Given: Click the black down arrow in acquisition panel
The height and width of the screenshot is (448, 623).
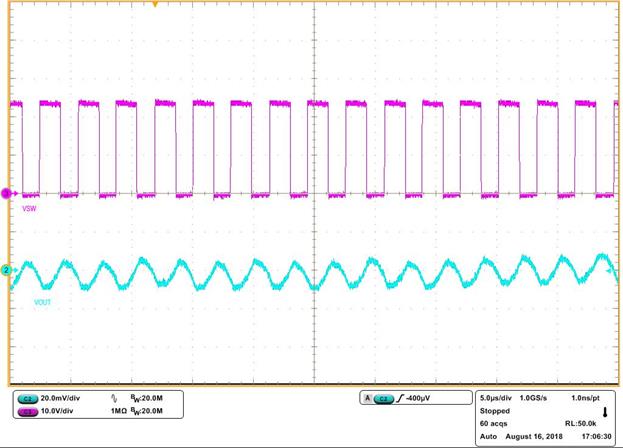Looking at the screenshot, I should tap(603, 412).
